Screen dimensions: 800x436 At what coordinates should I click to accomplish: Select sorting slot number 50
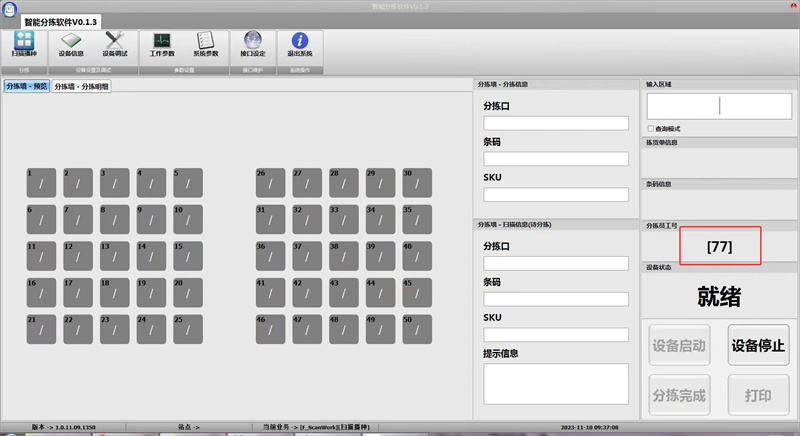pyautogui.click(x=417, y=329)
